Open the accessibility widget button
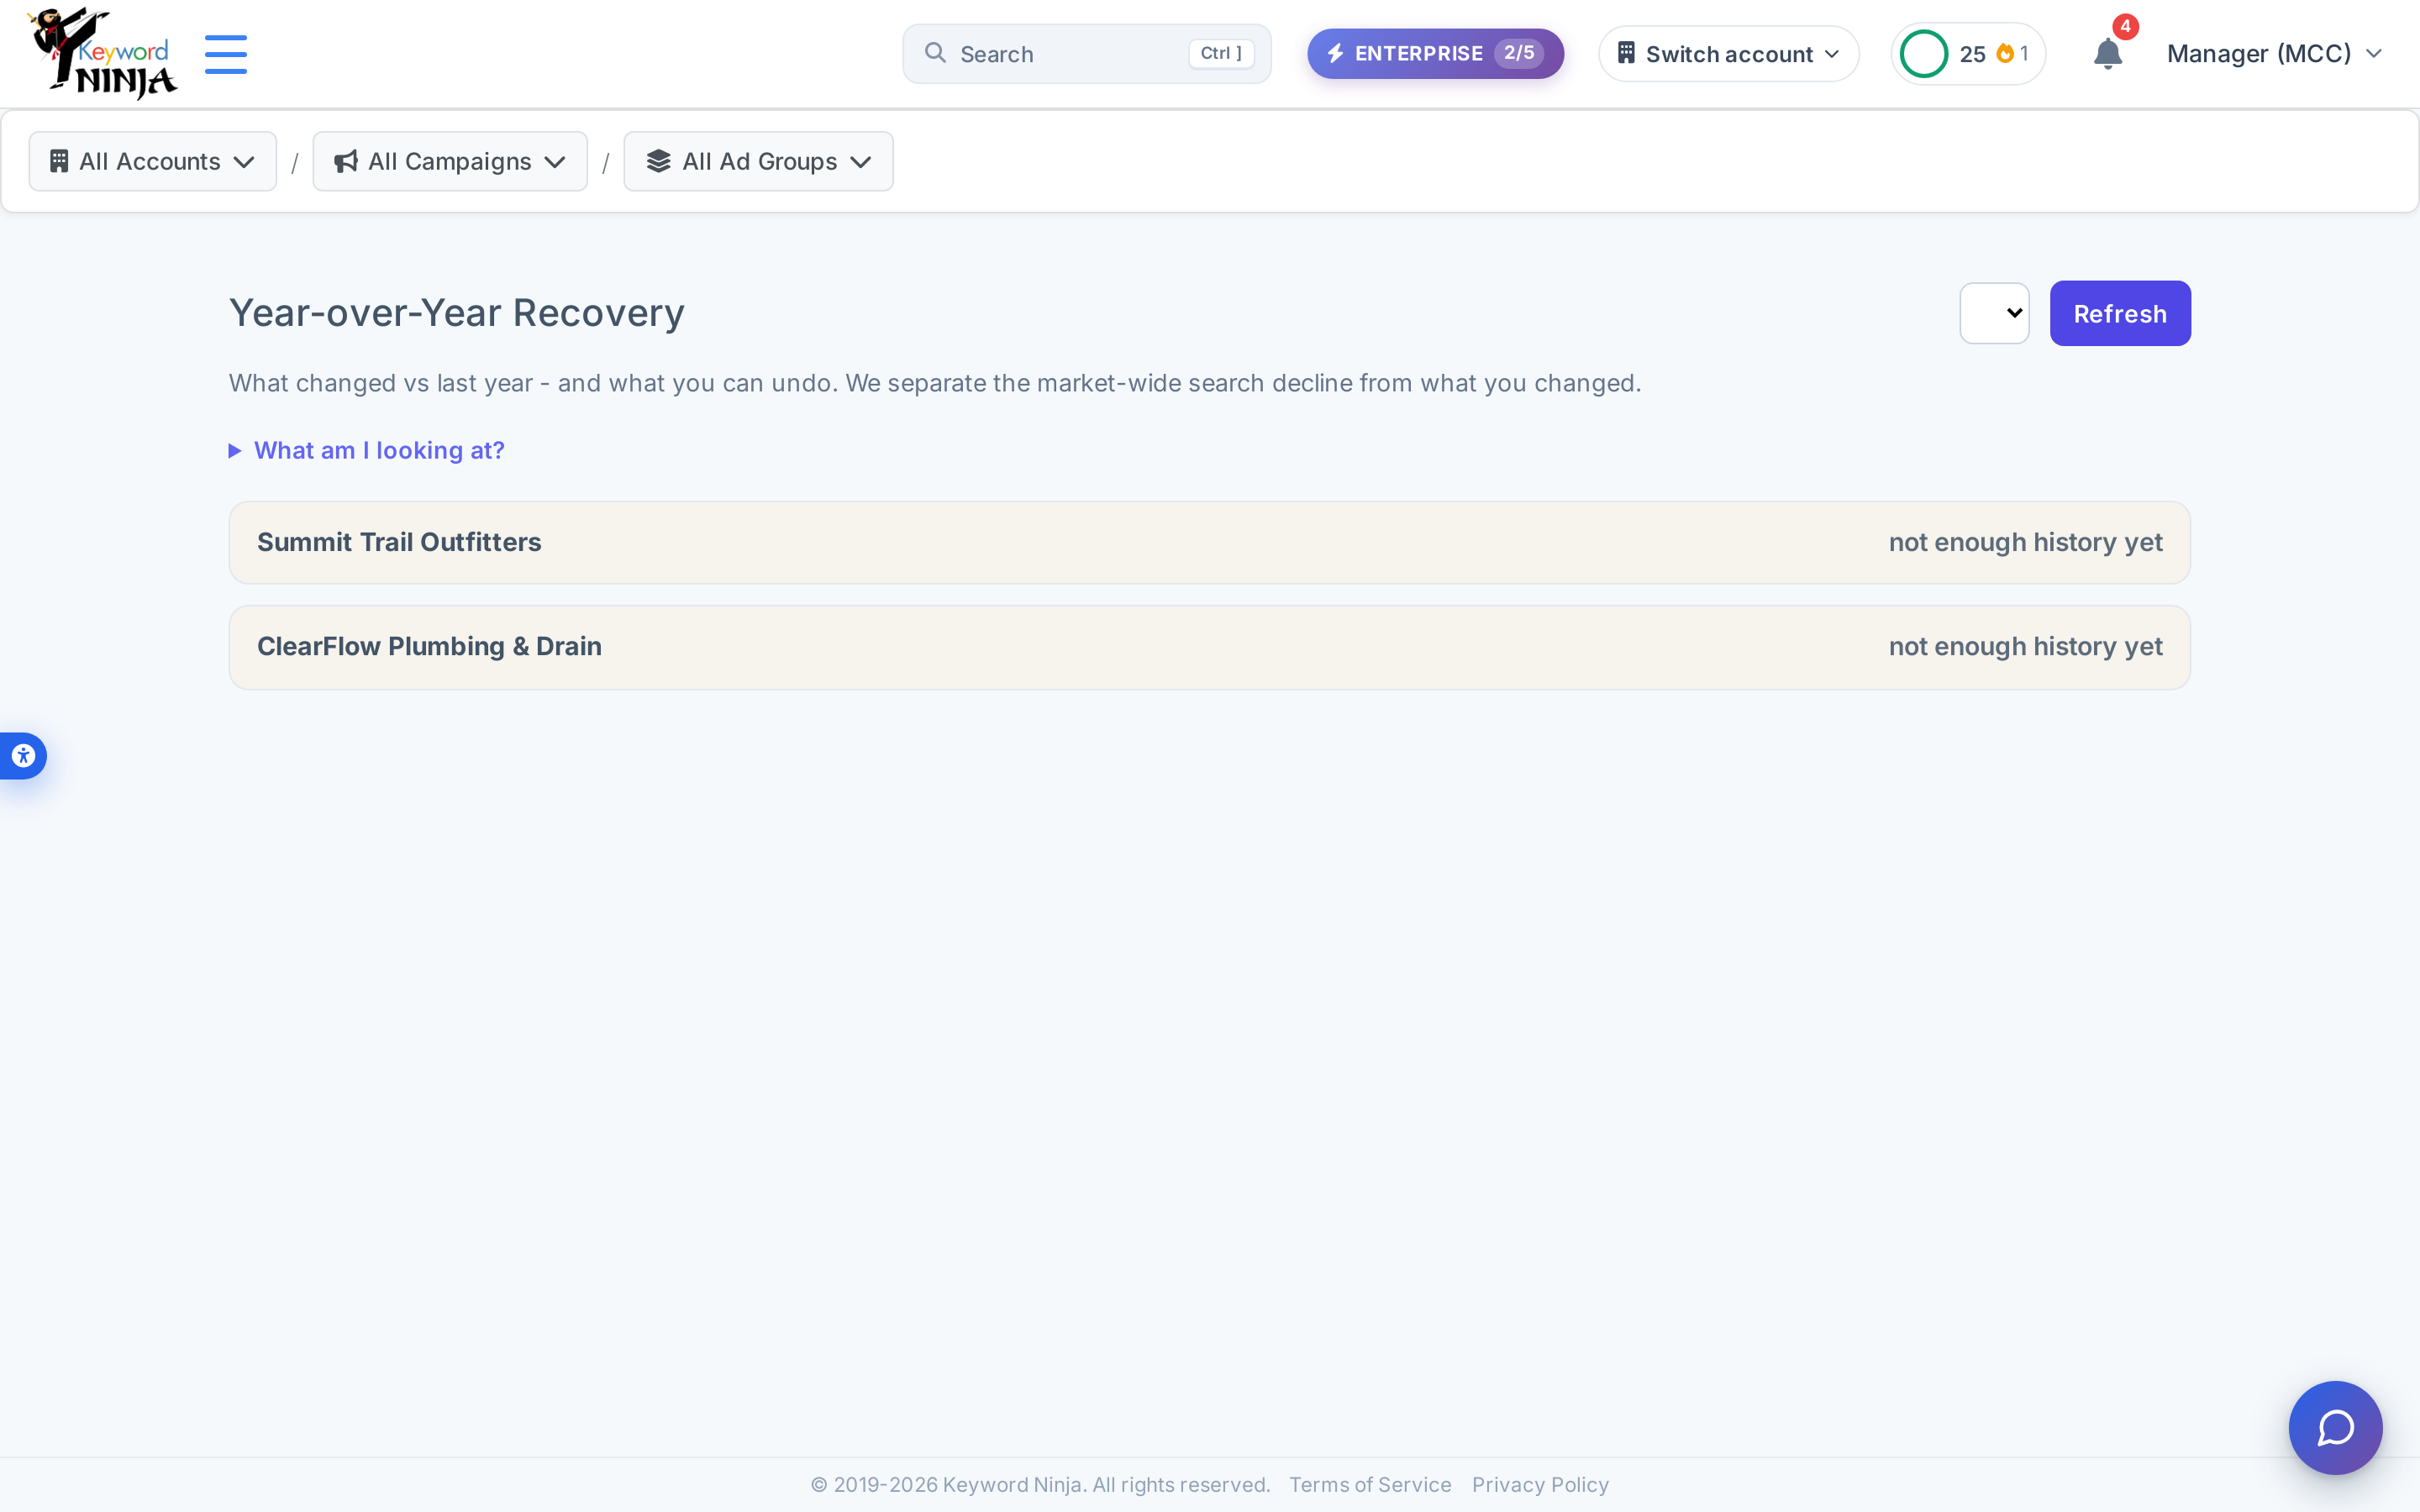 pyautogui.click(x=23, y=756)
